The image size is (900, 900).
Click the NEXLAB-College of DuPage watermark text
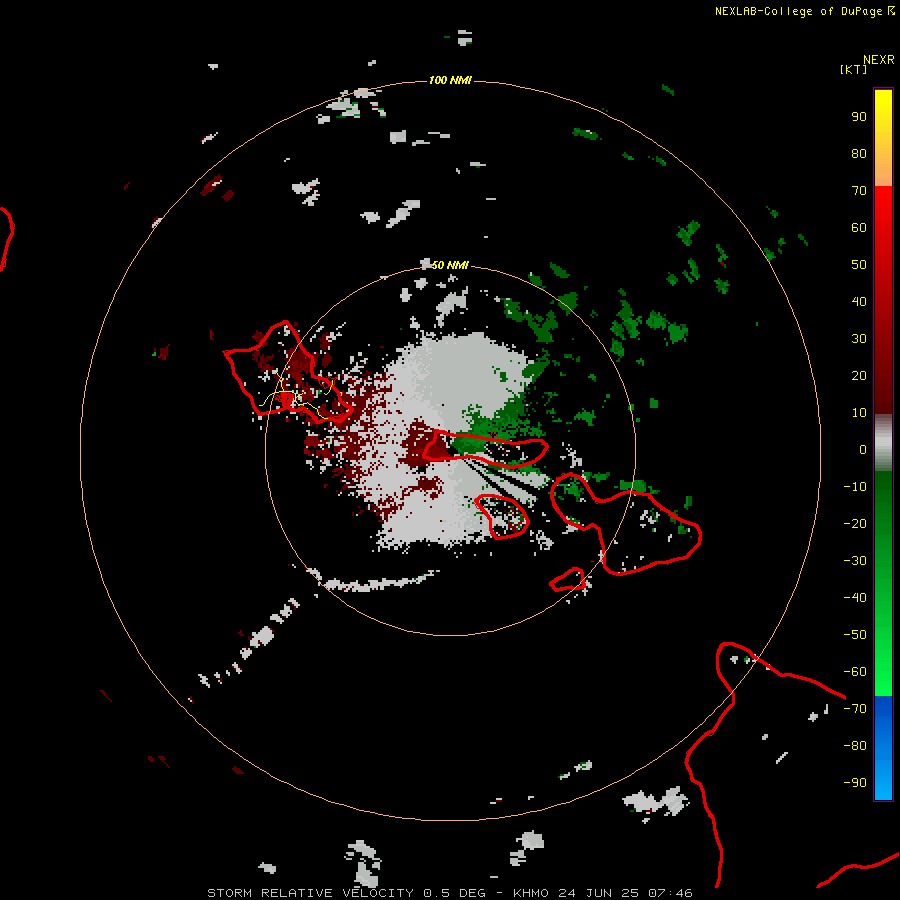(804, 11)
